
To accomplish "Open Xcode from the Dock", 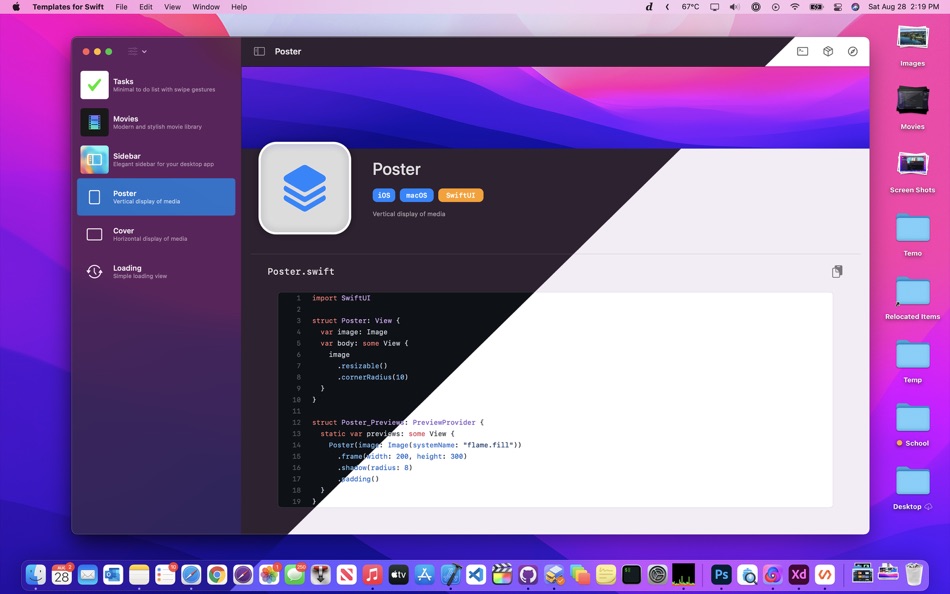I will click(450, 574).
